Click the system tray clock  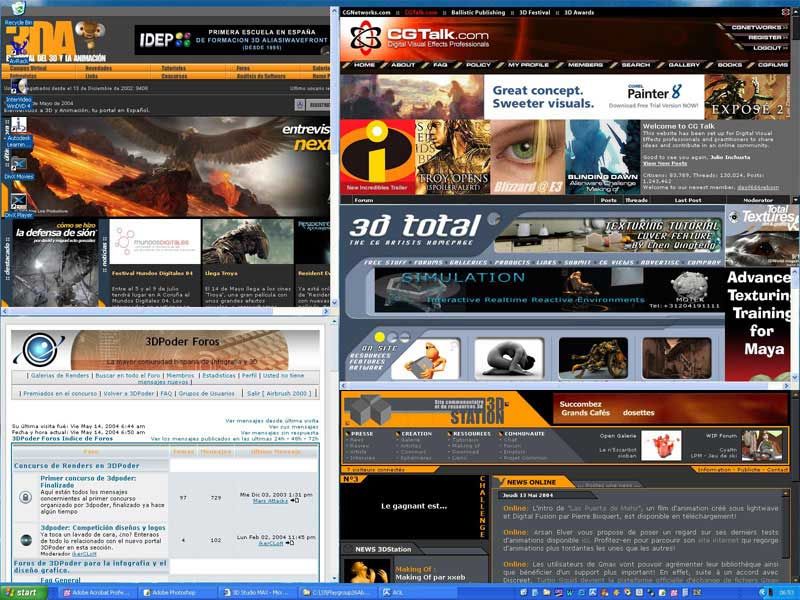tap(786, 593)
